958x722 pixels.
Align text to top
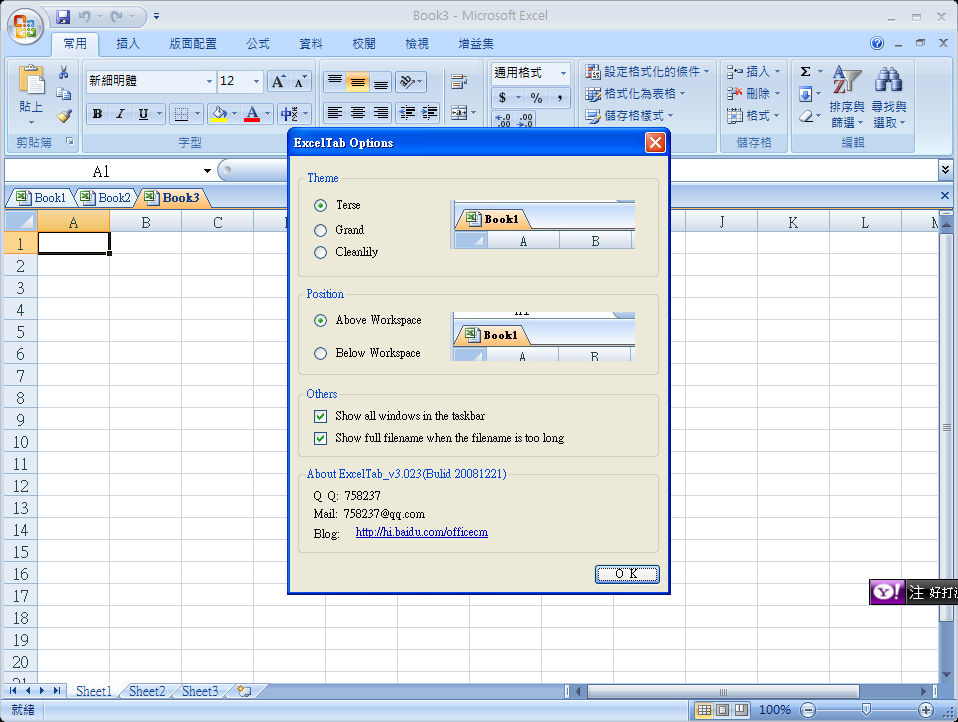pyautogui.click(x=335, y=81)
